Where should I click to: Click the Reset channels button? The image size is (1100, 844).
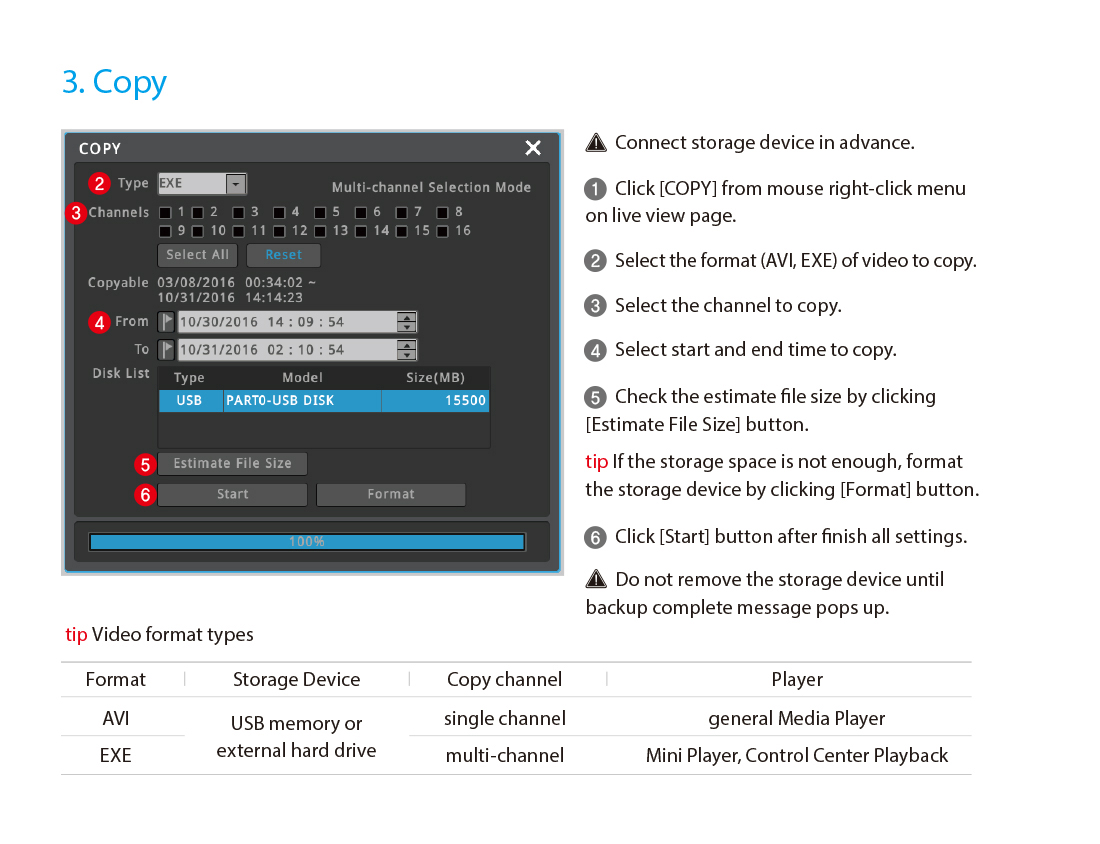(283, 255)
